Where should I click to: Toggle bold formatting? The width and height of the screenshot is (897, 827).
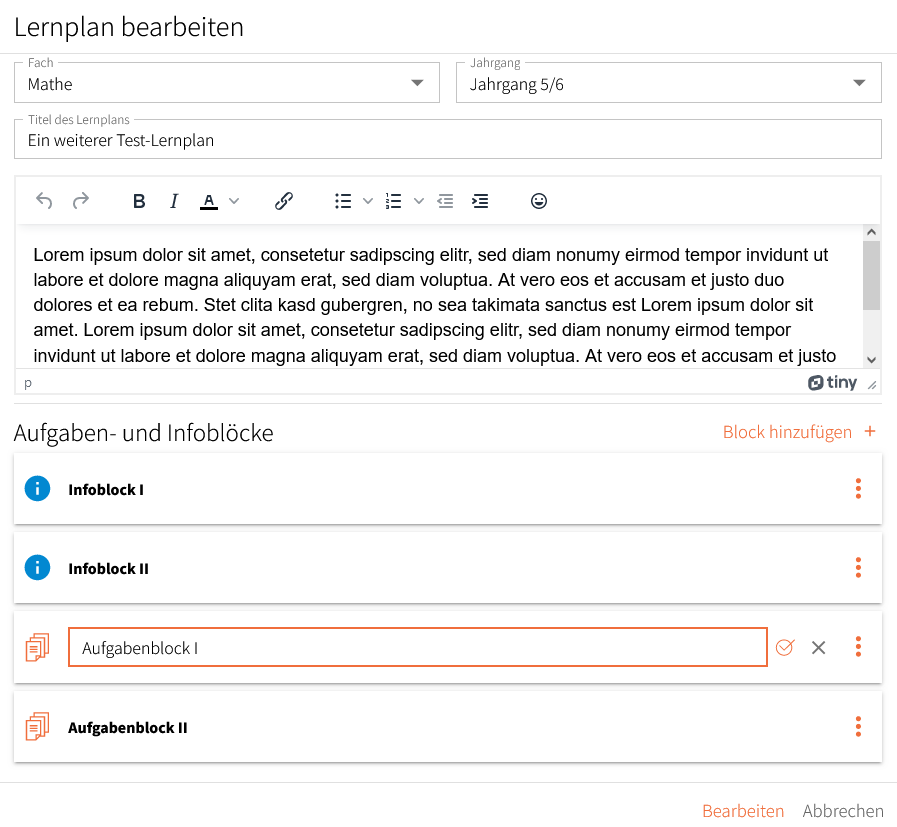point(138,201)
